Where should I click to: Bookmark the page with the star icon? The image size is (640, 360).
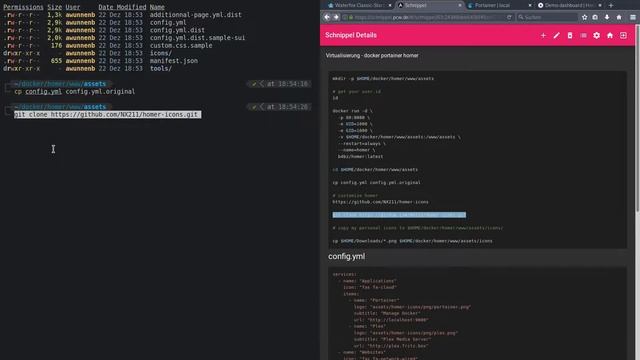584,17
